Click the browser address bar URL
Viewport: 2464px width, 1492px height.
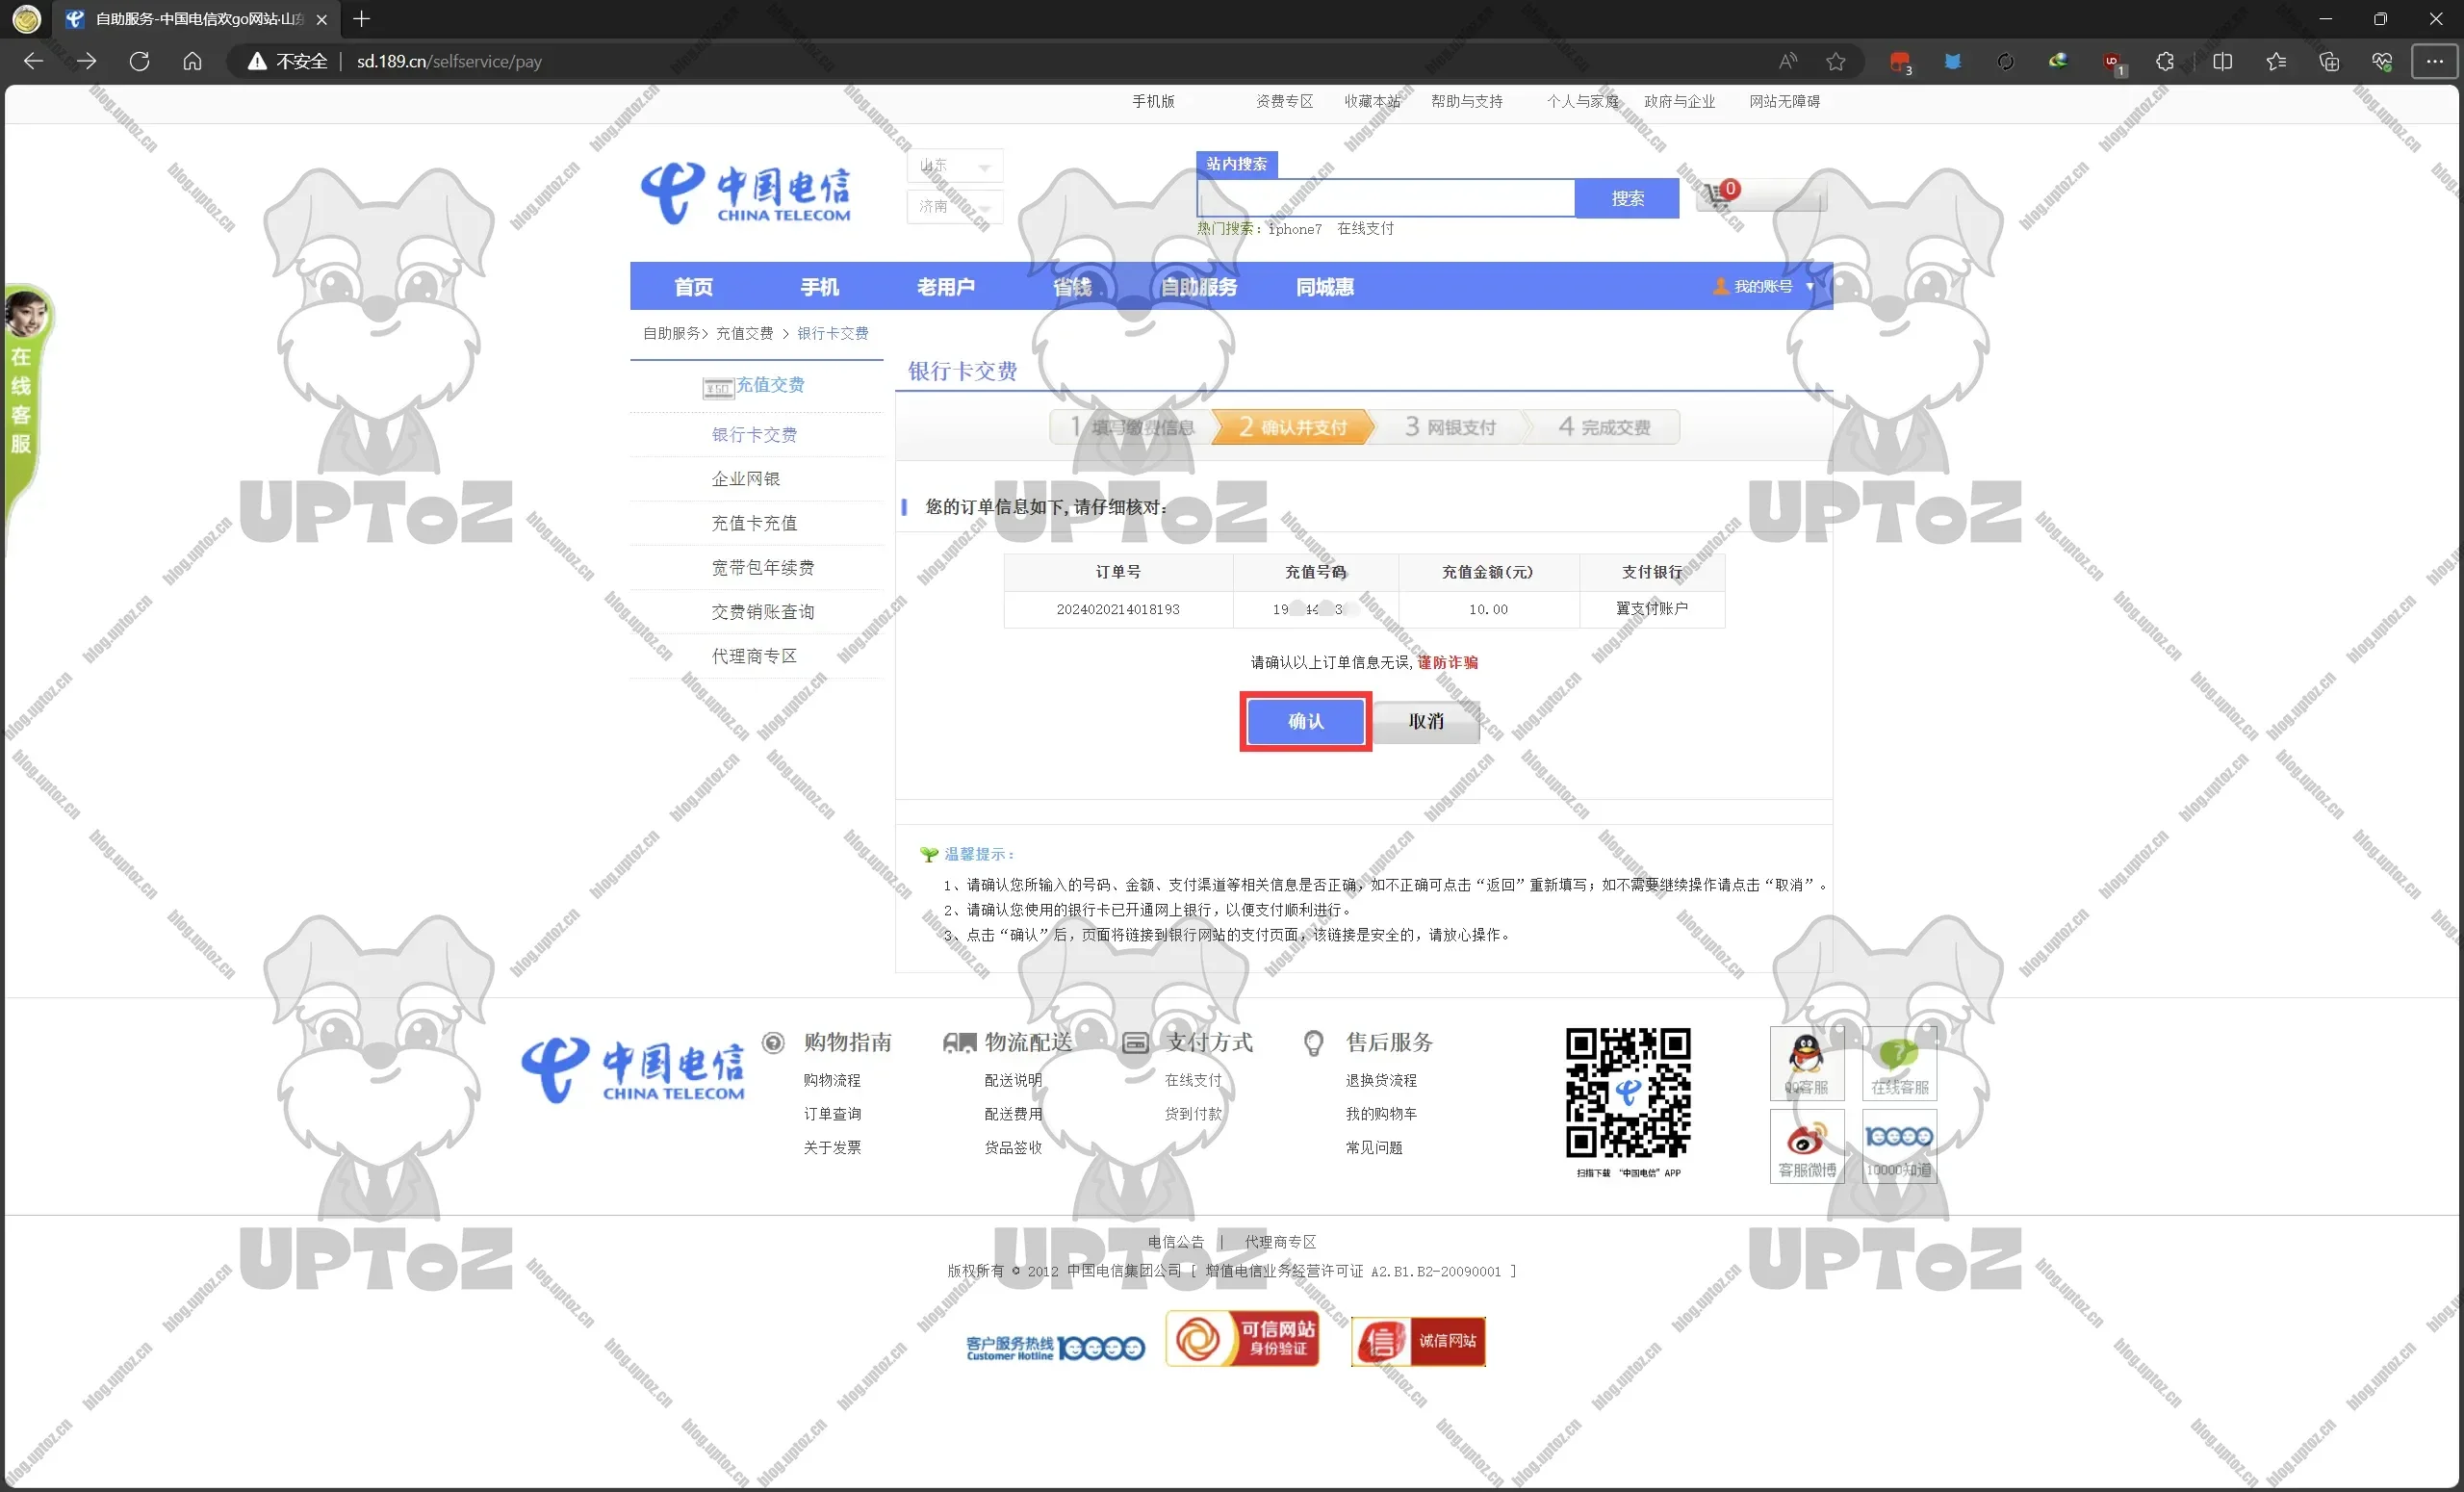coord(449,61)
